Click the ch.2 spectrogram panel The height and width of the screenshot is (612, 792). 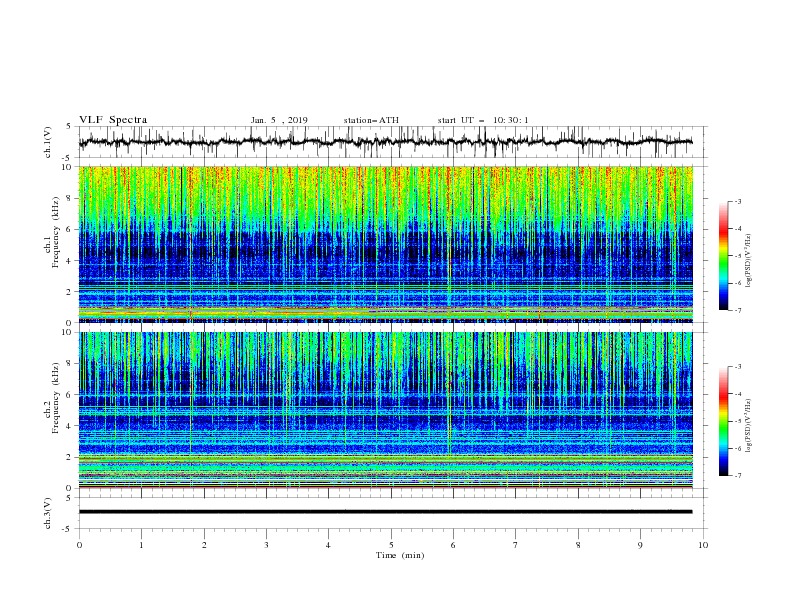click(385, 410)
